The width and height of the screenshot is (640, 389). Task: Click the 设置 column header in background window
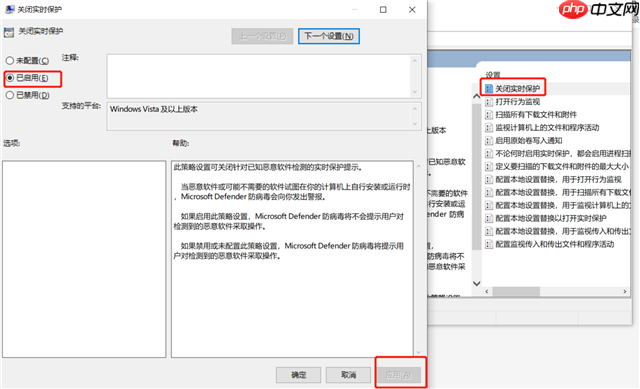(493, 75)
